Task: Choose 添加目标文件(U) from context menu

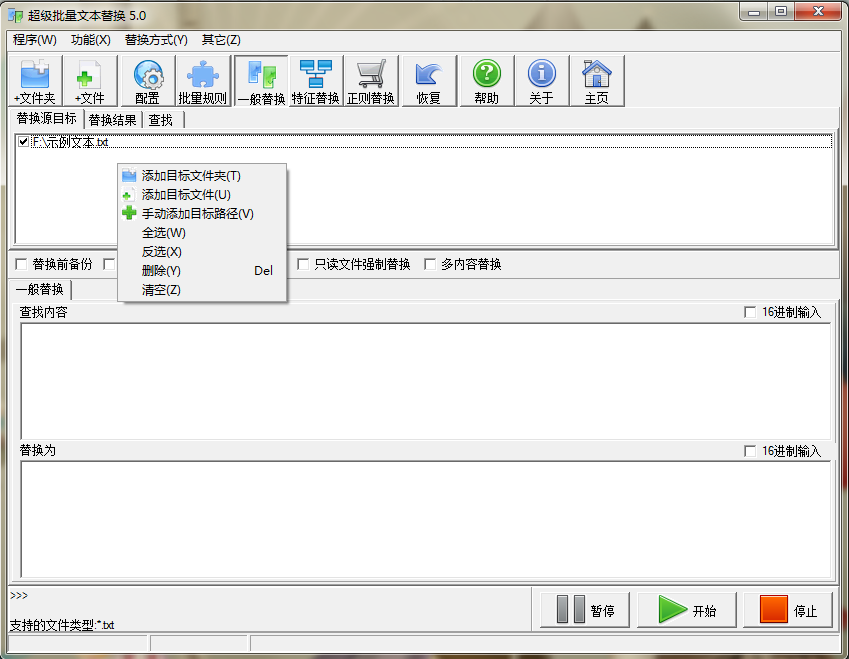Action: (202, 194)
